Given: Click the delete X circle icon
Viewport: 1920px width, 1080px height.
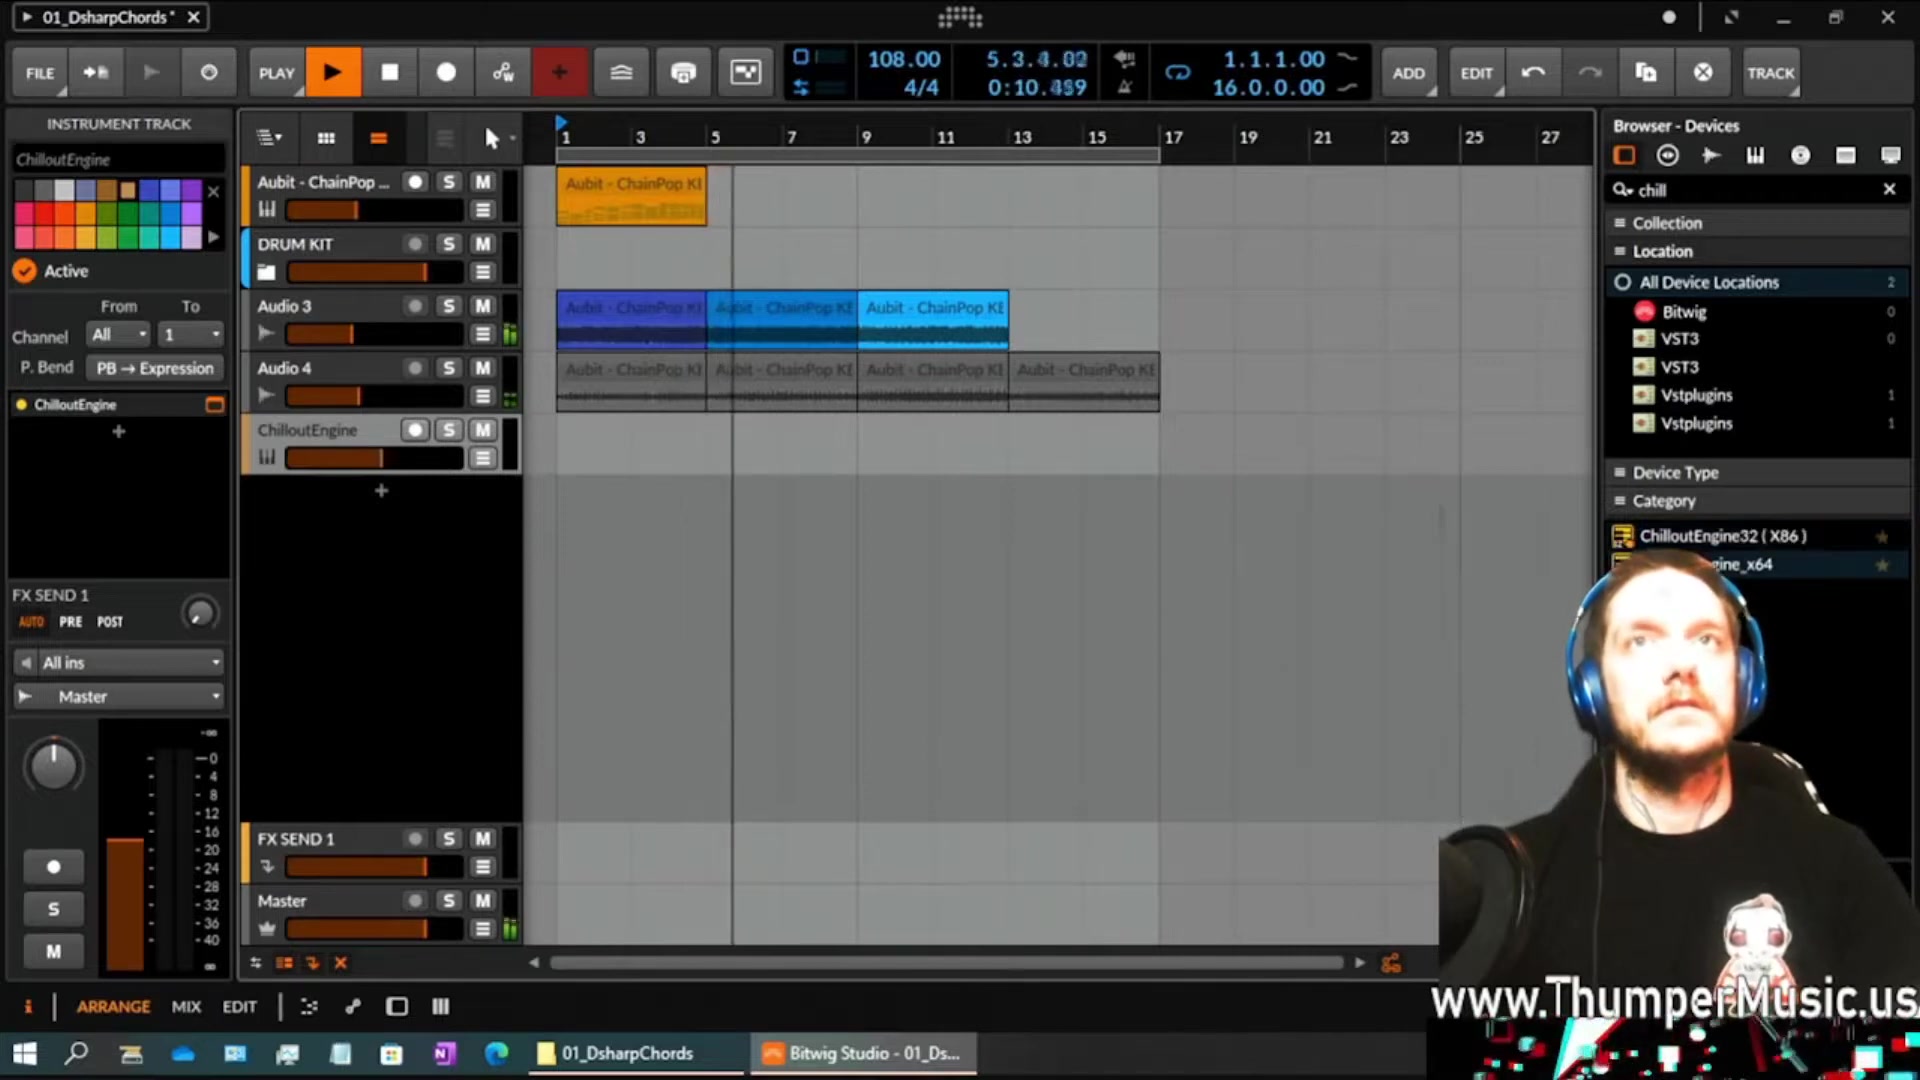Looking at the screenshot, I should pos(1703,72).
